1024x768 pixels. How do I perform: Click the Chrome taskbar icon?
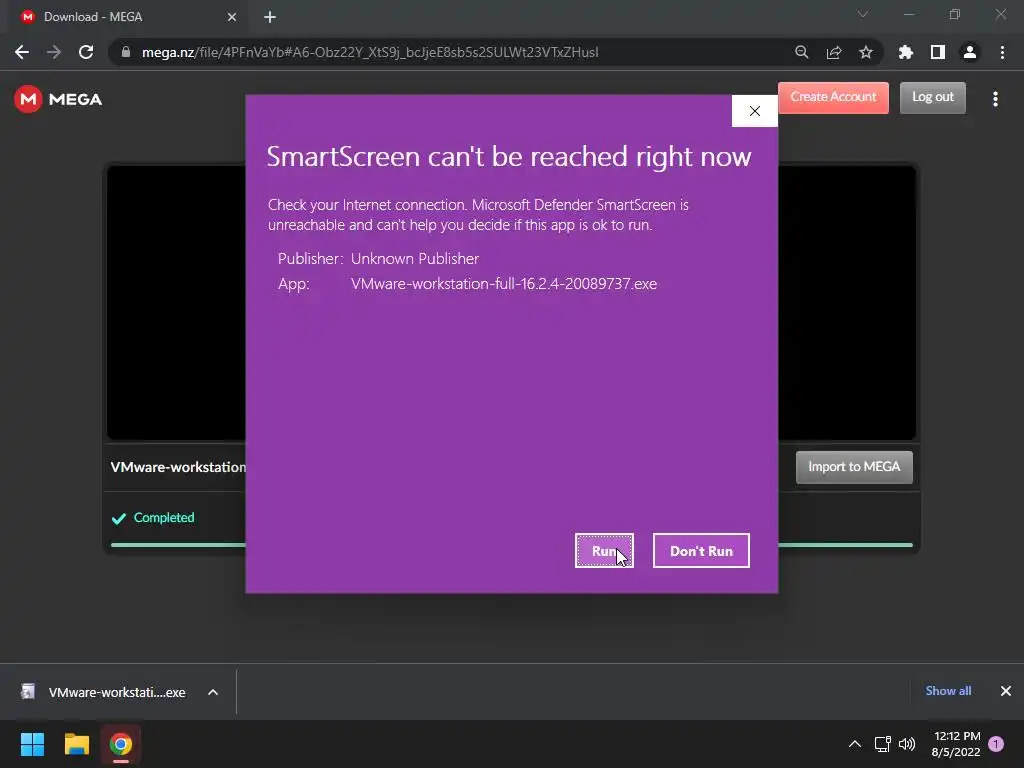click(121, 744)
